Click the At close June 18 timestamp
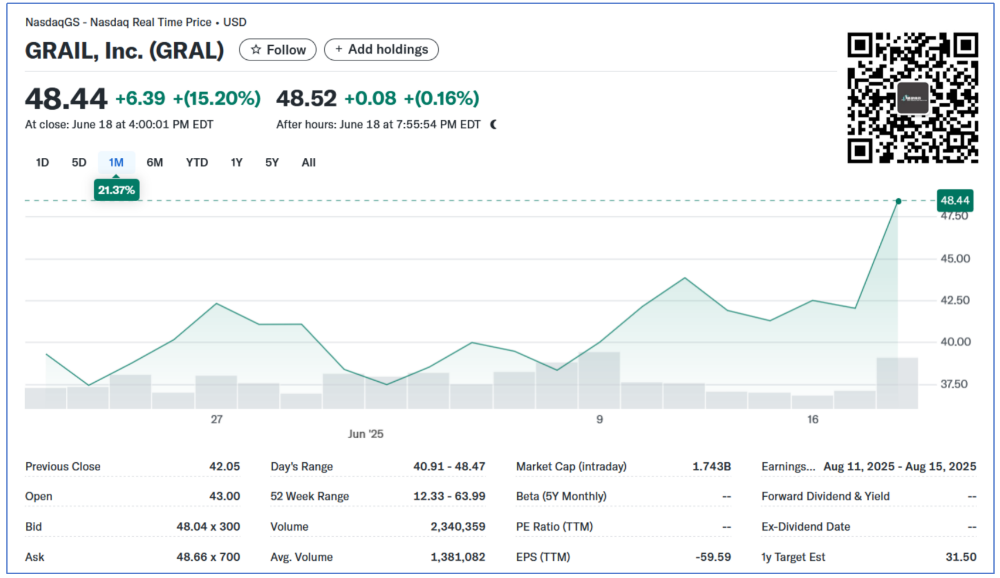1000x578 pixels. click(x=119, y=124)
